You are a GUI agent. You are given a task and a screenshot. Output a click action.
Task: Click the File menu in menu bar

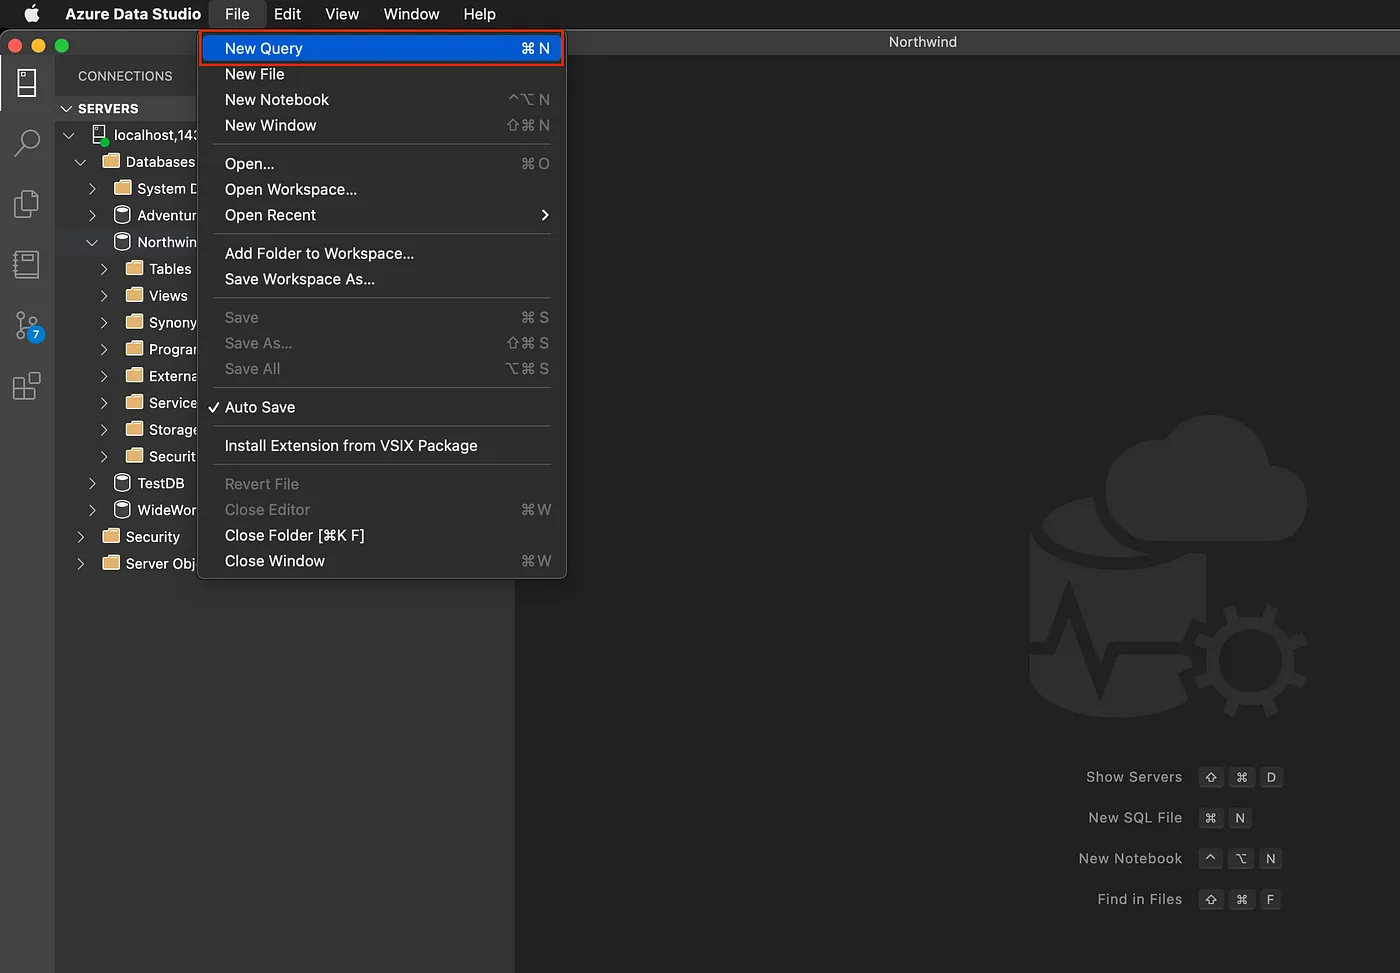pyautogui.click(x=237, y=14)
